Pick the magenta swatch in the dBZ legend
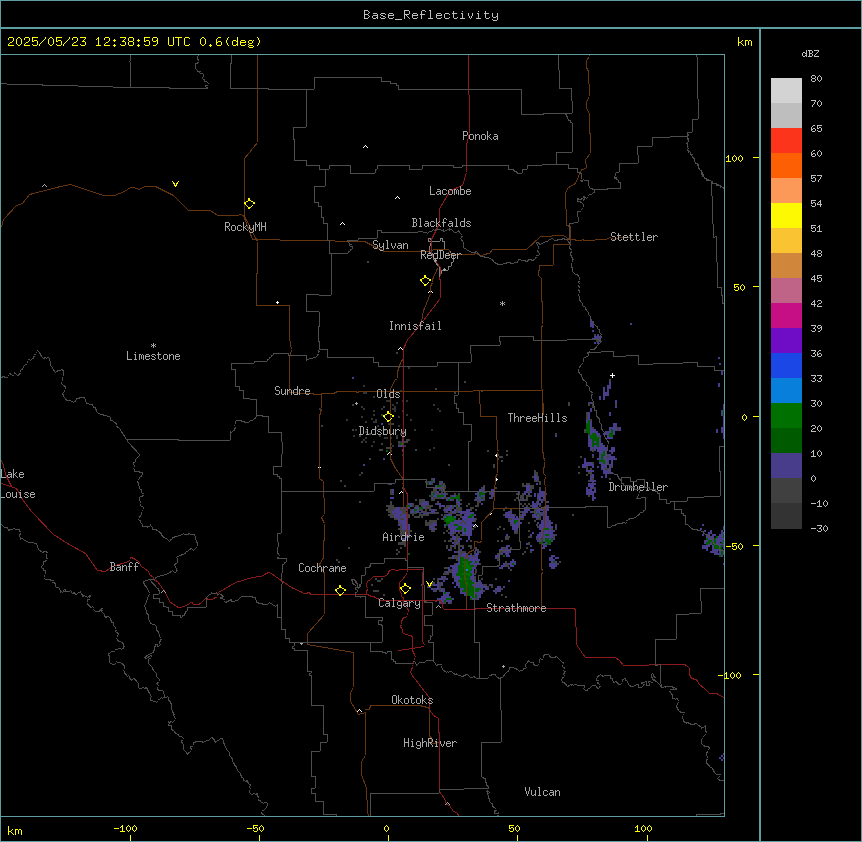This screenshot has height=842, width=862. [786, 315]
